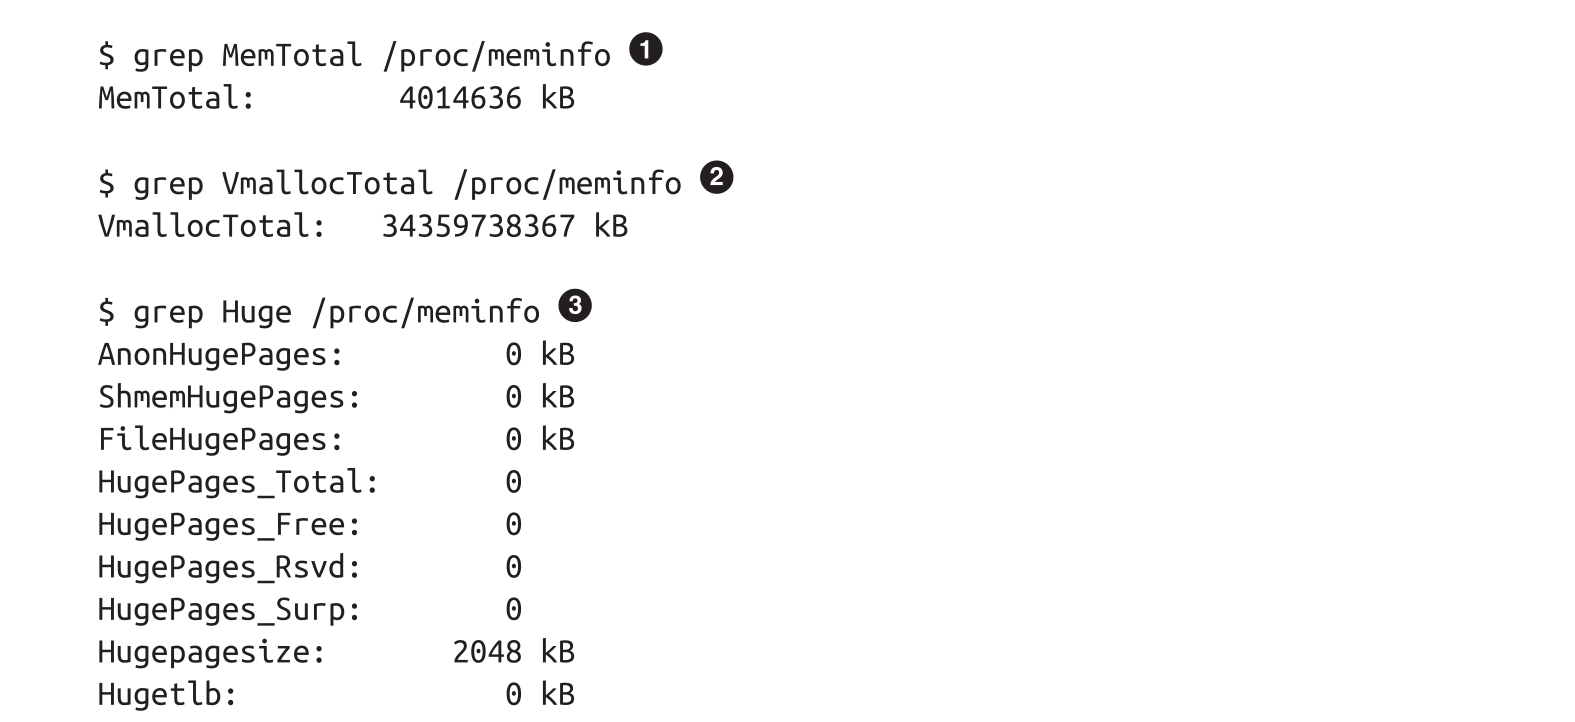1575x722 pixels.
Task: Click the VmallocTotal value 34359738367
Action: click(x=478, y=226)
